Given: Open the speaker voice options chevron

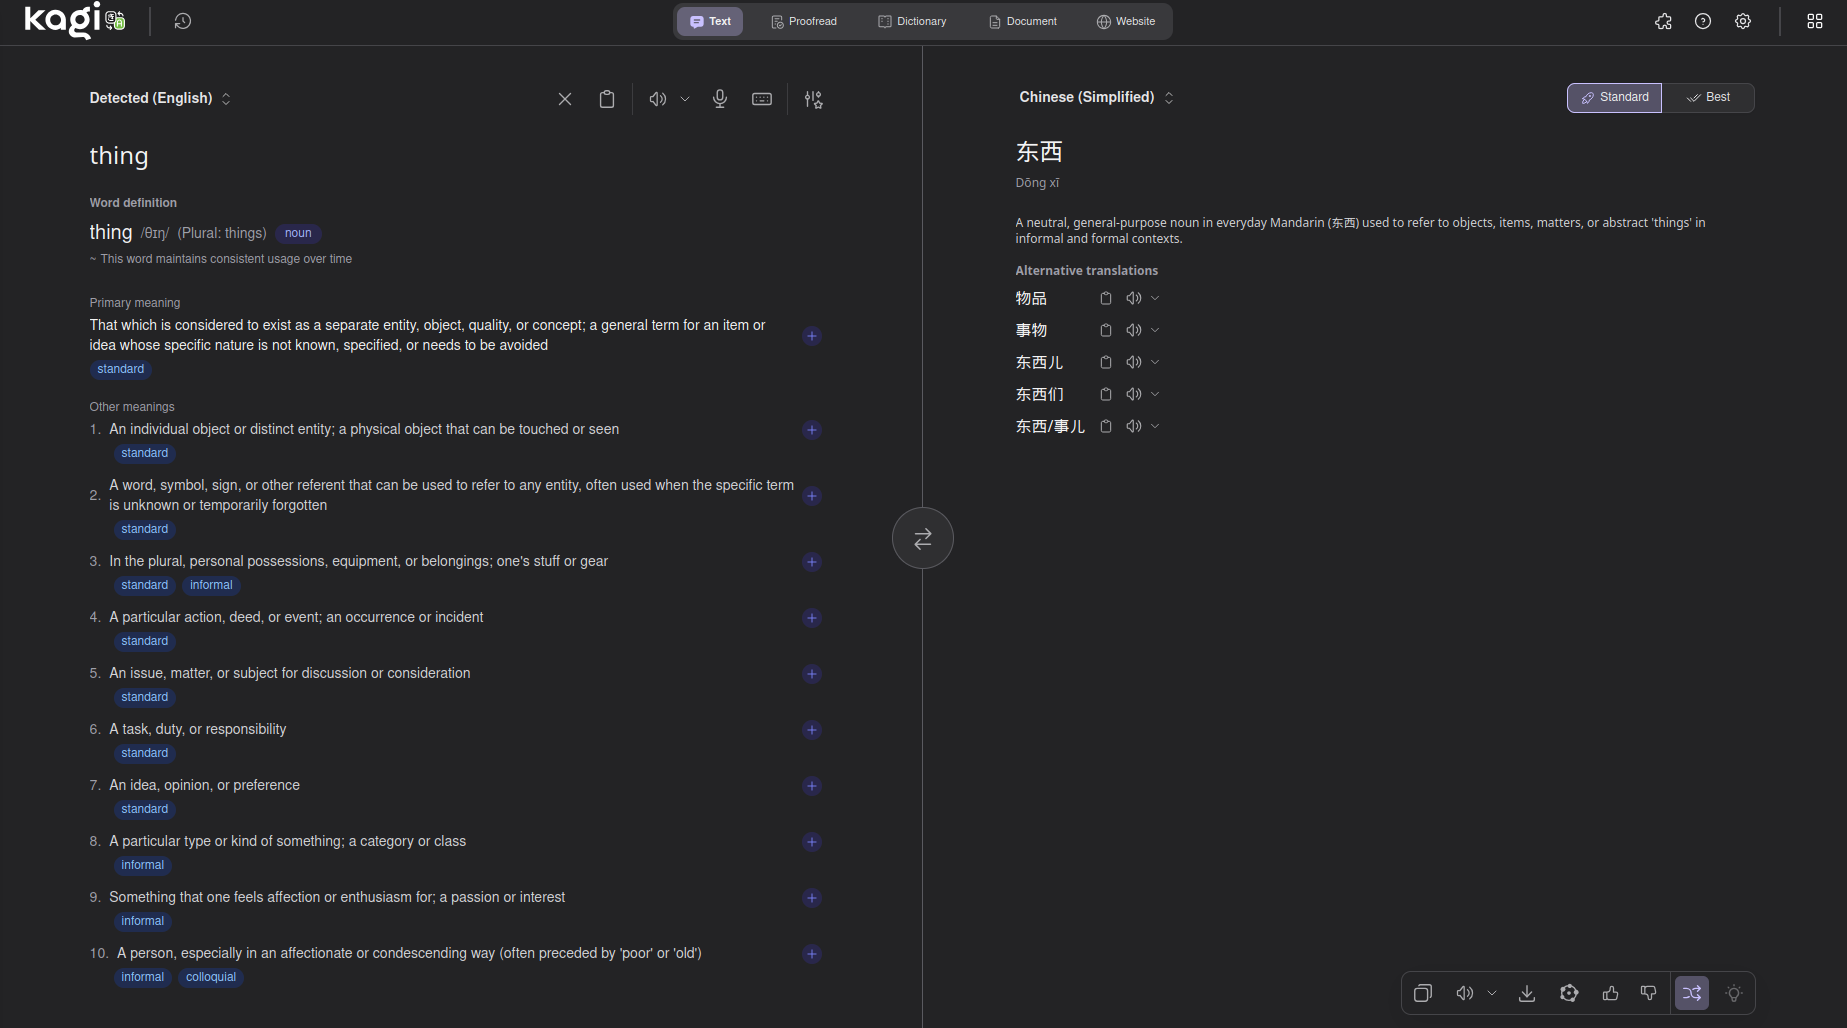Looking at the screenshot, I should (1491, 993).
